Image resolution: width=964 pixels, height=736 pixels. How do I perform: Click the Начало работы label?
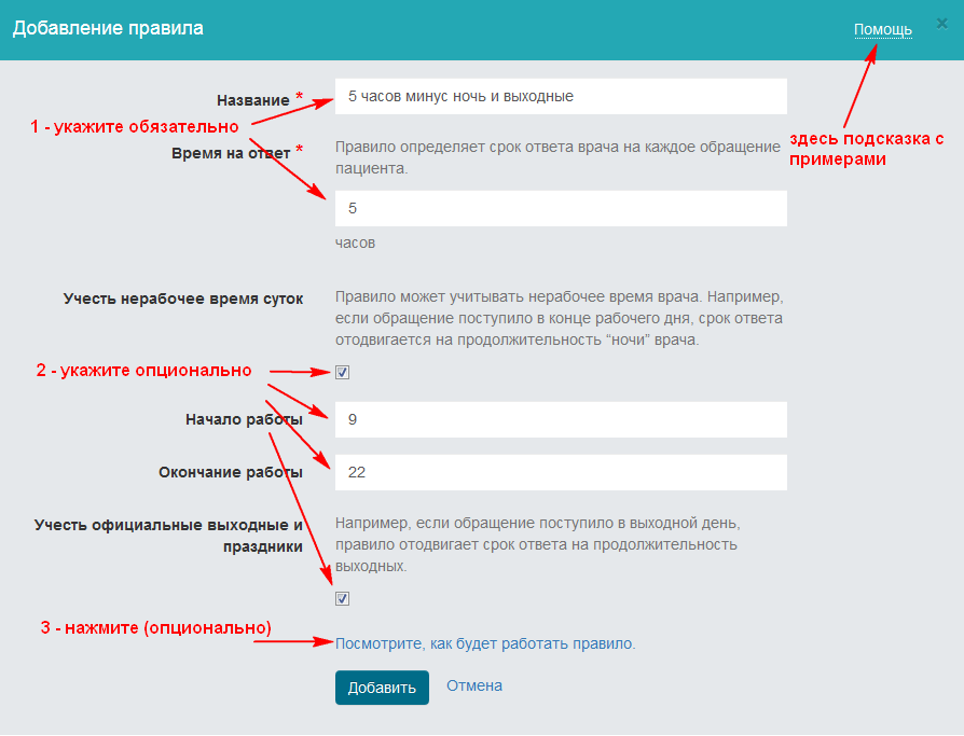(244, 420)
